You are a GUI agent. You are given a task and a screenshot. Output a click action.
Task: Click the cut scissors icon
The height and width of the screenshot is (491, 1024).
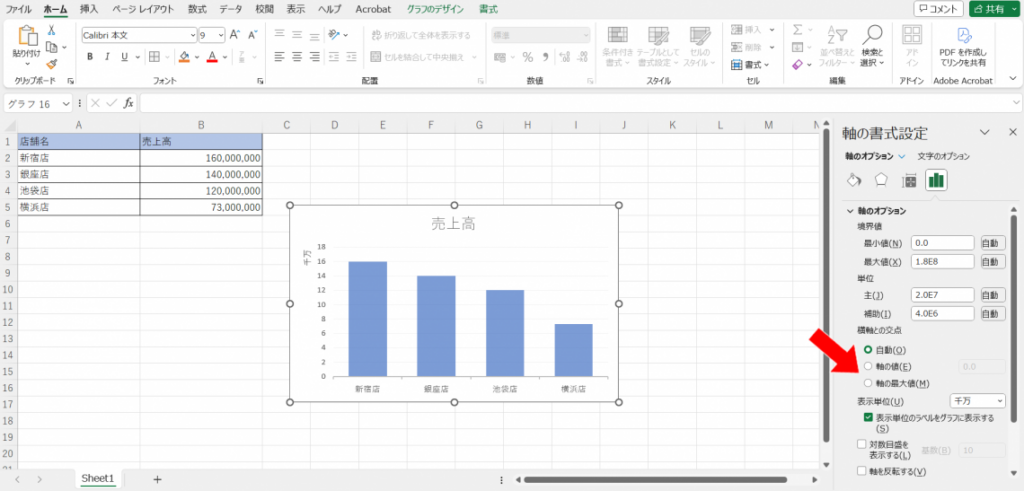click(52, 31)
